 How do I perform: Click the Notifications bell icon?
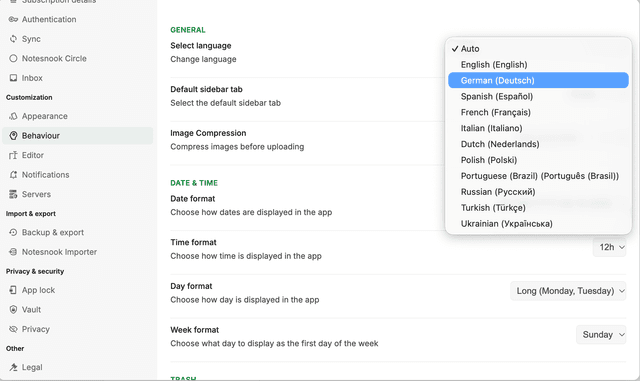13,175
